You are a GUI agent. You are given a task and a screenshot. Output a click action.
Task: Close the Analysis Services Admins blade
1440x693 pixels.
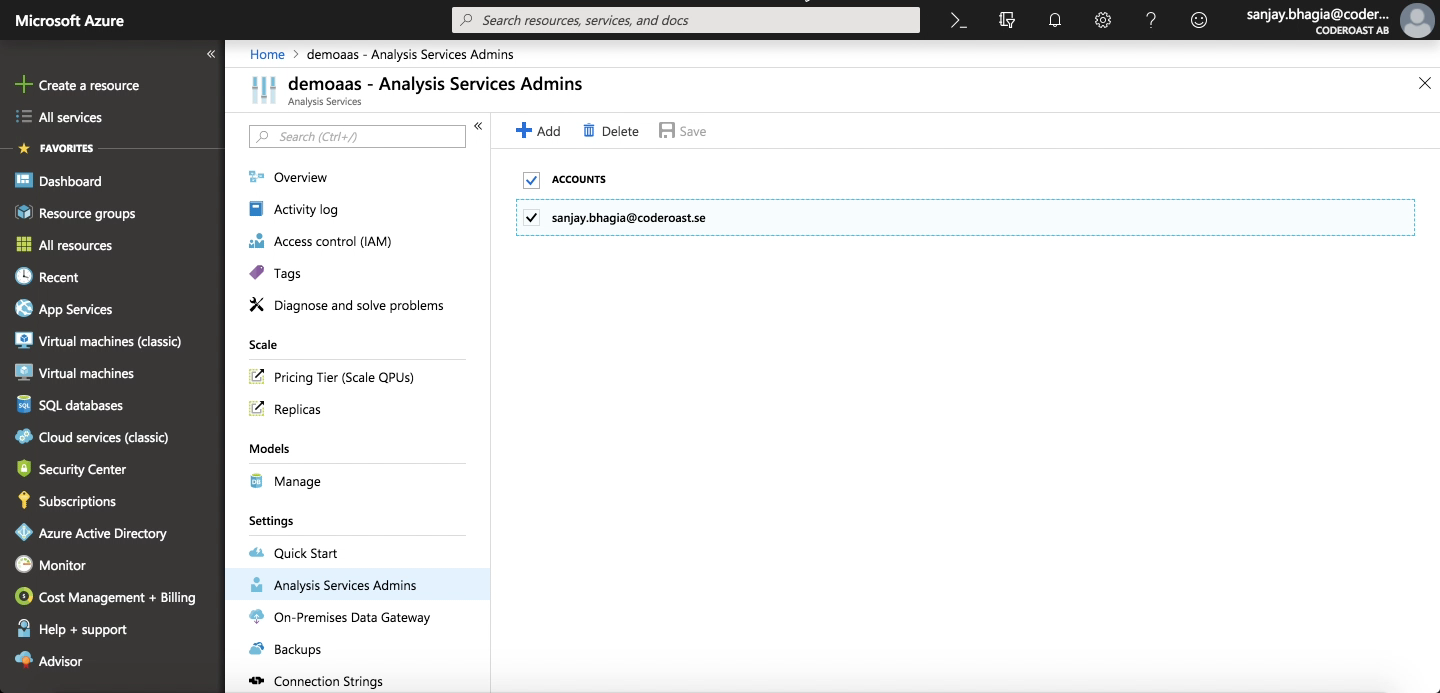(x=1424, y=83)
